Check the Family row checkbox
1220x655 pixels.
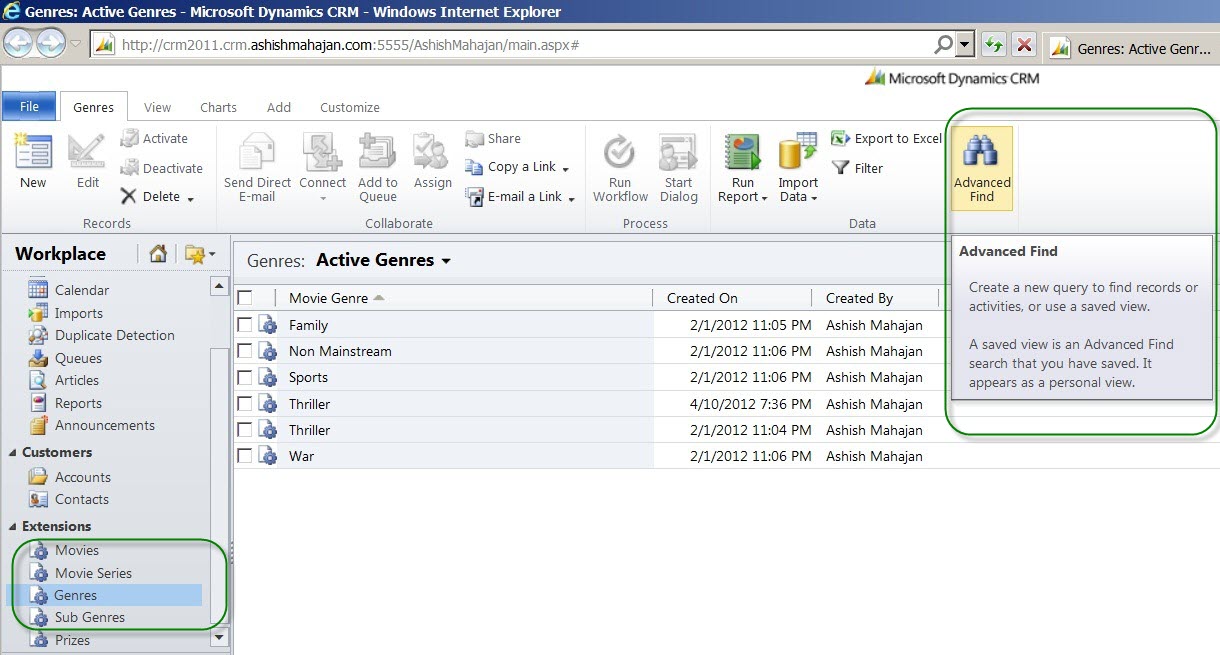point(245,324)
